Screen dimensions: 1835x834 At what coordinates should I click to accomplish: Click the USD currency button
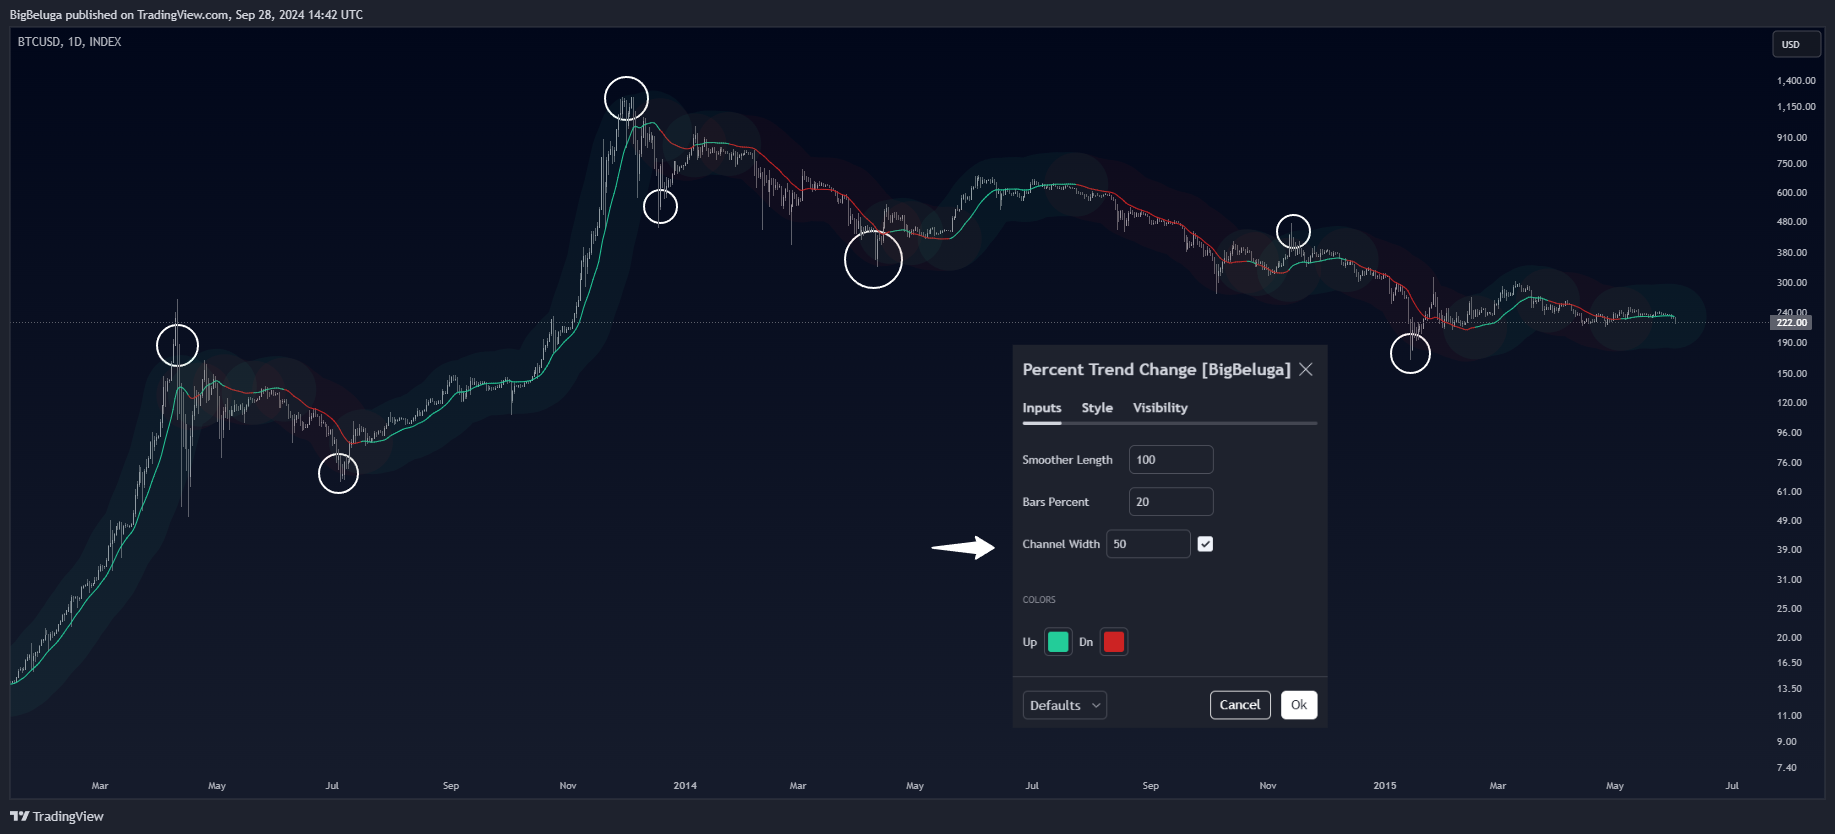[x=1796, y=44]
